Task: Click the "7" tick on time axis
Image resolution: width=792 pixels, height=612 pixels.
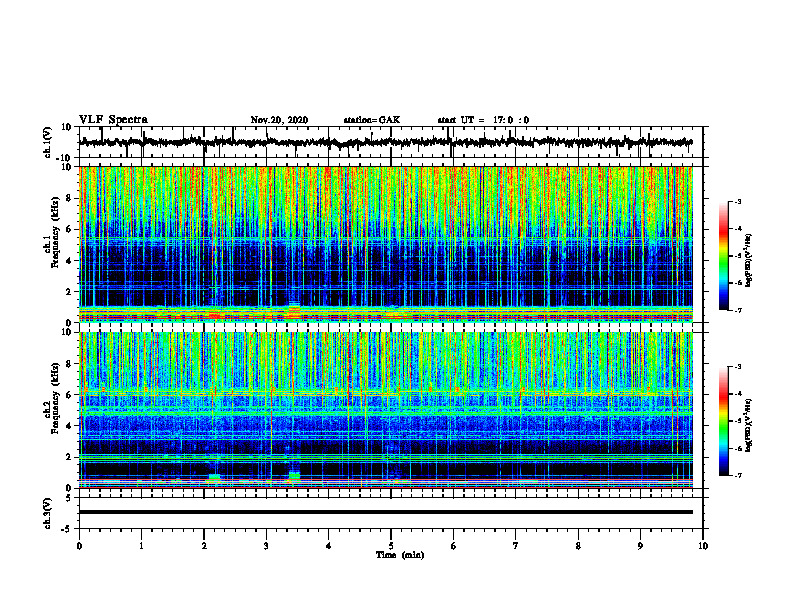Action: coord(516,546)
